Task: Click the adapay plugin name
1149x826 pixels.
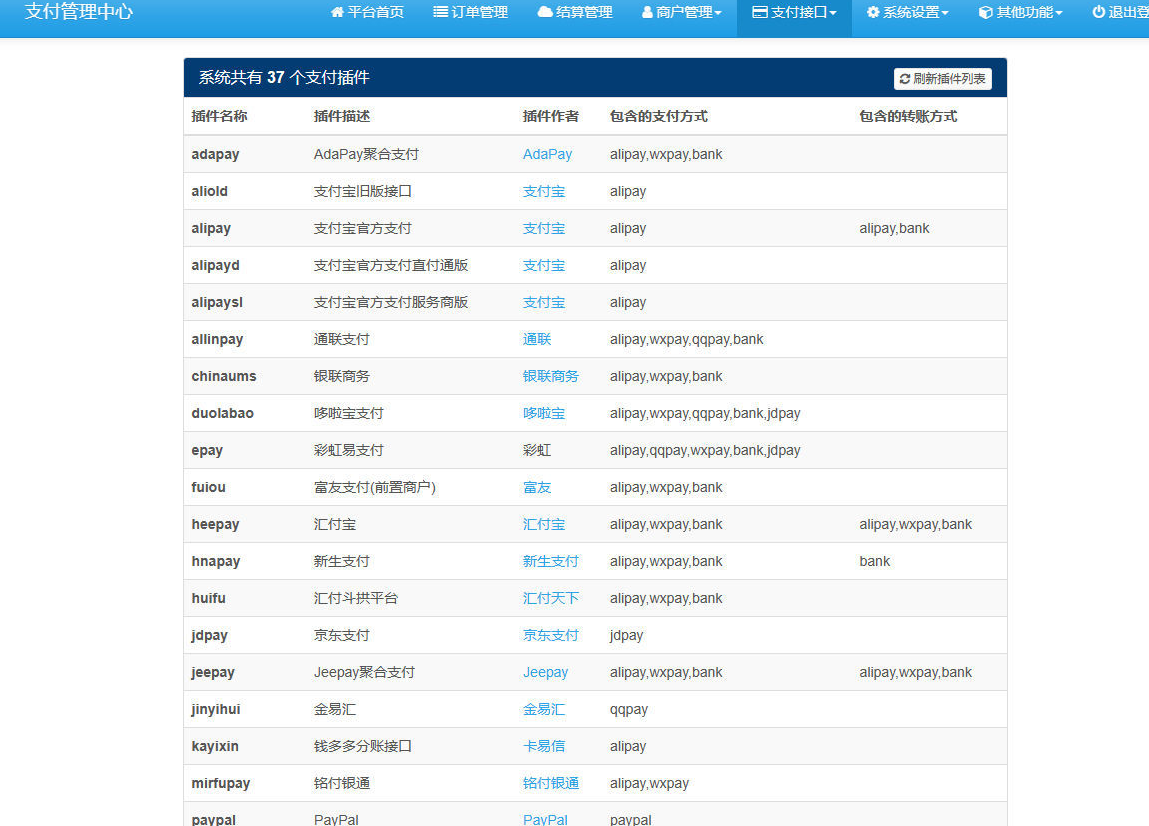Action: 215,155
